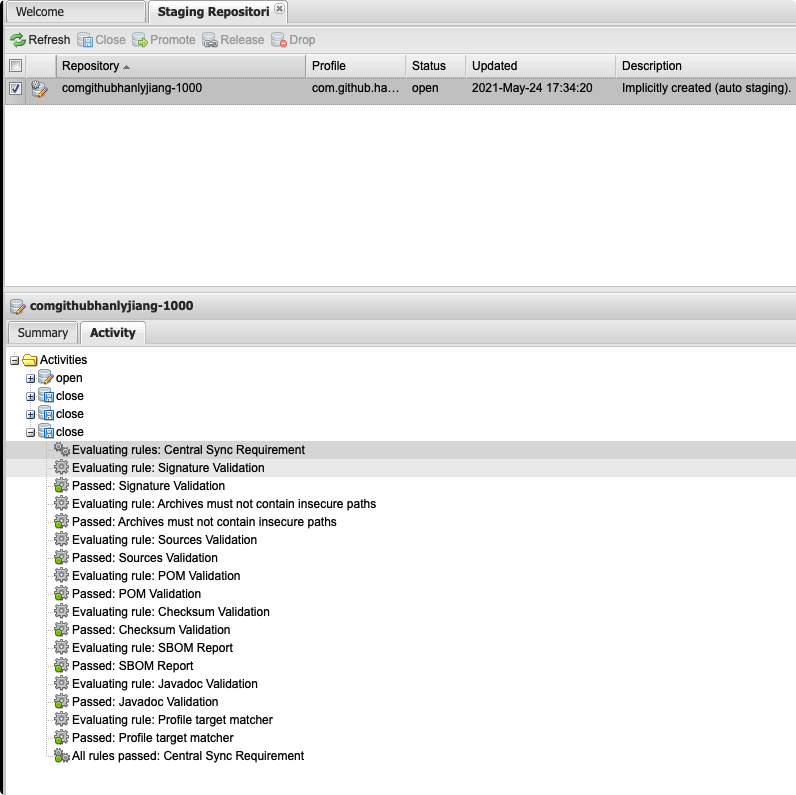Screen dimensions: 796x795
Task: Click the Activities tree root label
Action: [63, 360]
